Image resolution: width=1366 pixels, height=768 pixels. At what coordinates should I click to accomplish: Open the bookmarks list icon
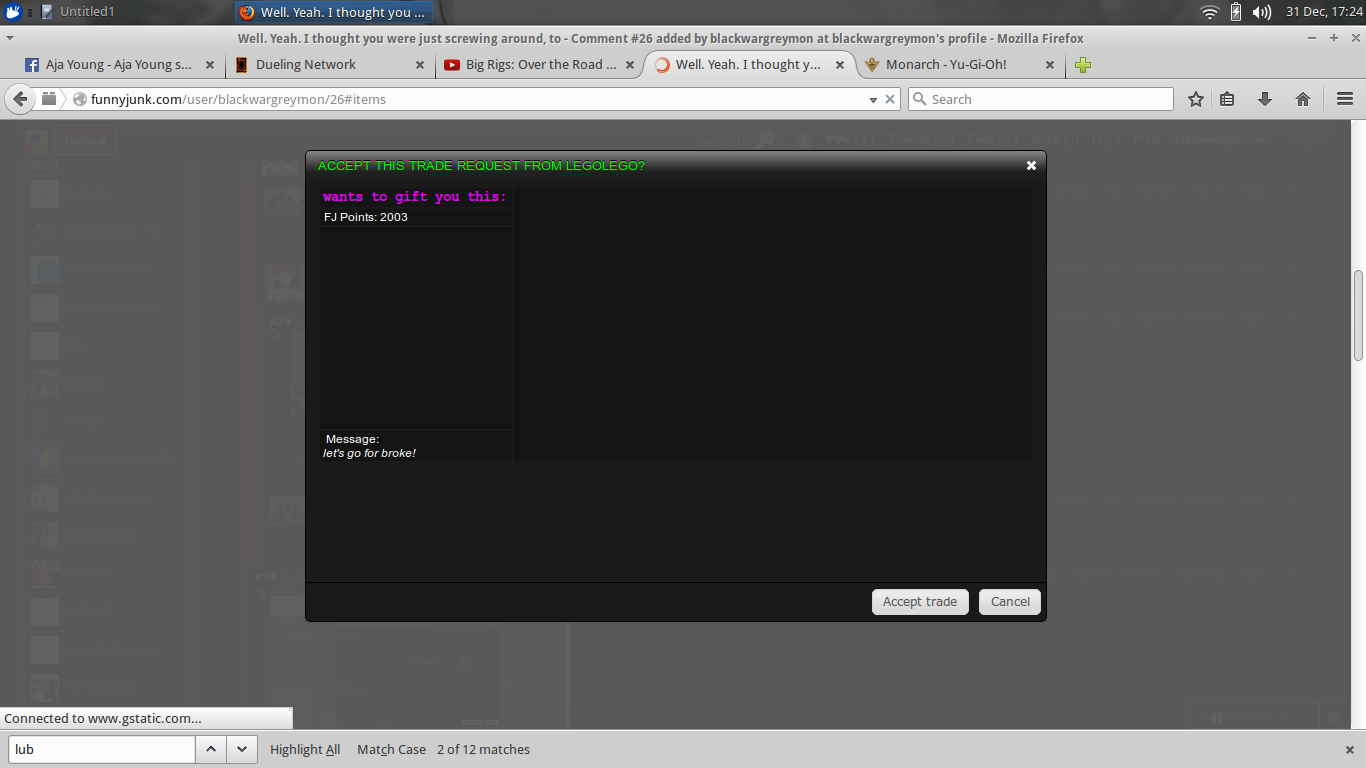click(x=1227, y=99)
